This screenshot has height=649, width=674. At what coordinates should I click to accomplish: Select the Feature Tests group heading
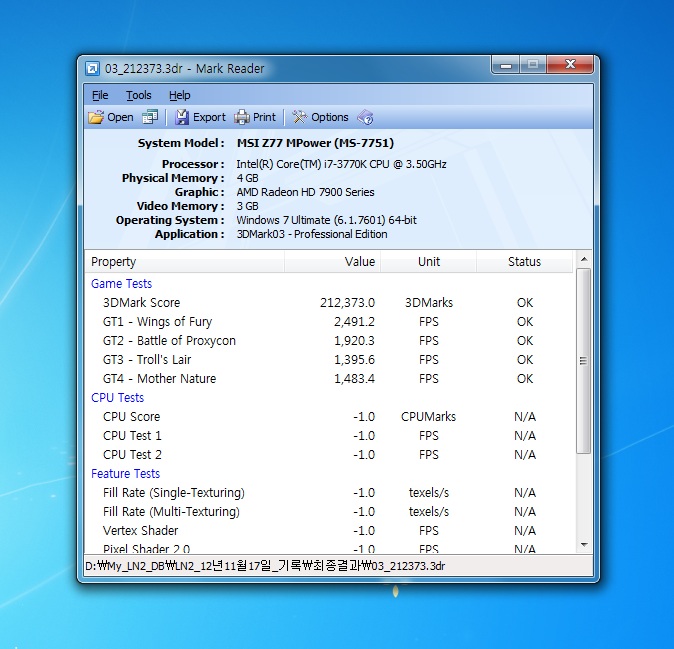[126, 474]
